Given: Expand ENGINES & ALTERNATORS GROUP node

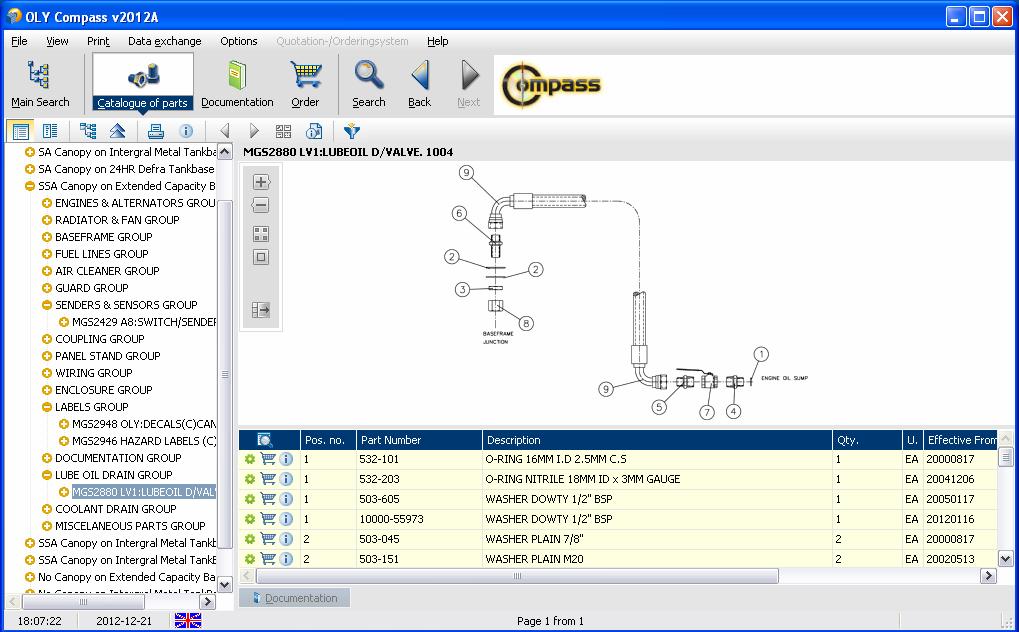Looking at the screenshot, I should click(47, 203).
